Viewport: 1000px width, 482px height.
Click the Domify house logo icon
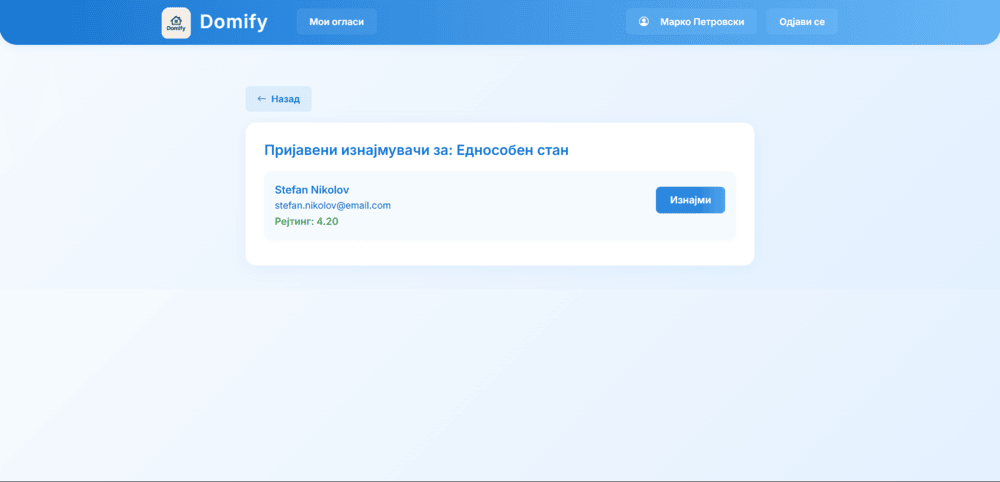click(x=176, y=19)
